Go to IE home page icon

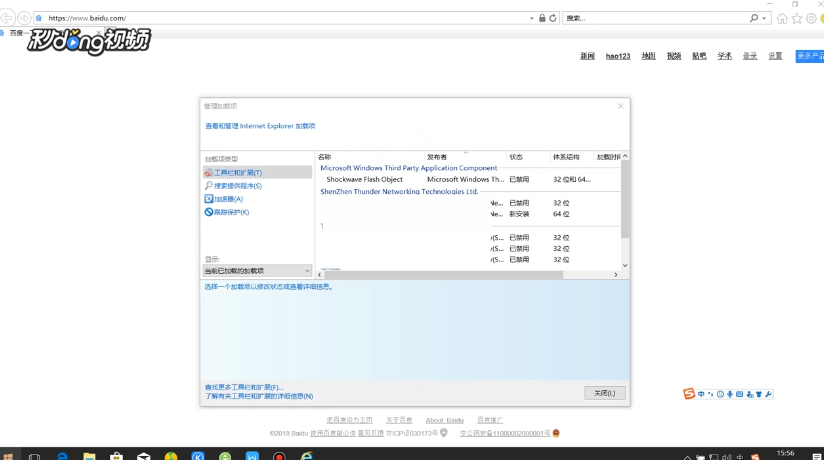[782, 18]
